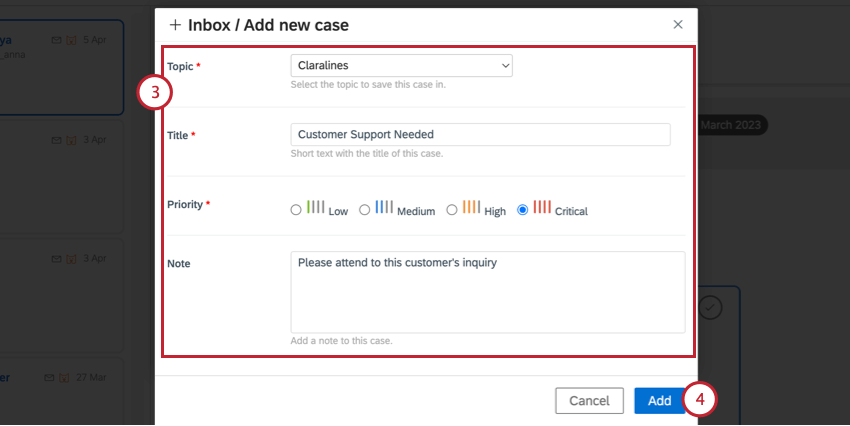Click the Title field with Customer Support Needed

[x=480, y=134]
